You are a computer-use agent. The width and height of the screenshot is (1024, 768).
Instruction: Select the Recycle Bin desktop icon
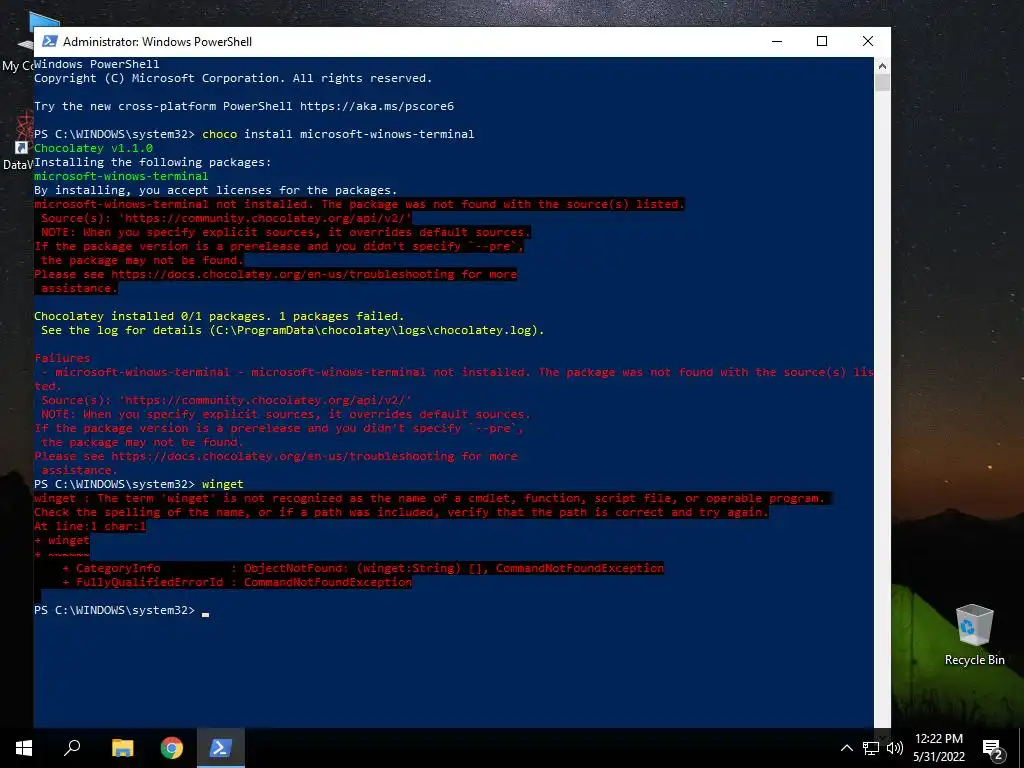[974, 634]
